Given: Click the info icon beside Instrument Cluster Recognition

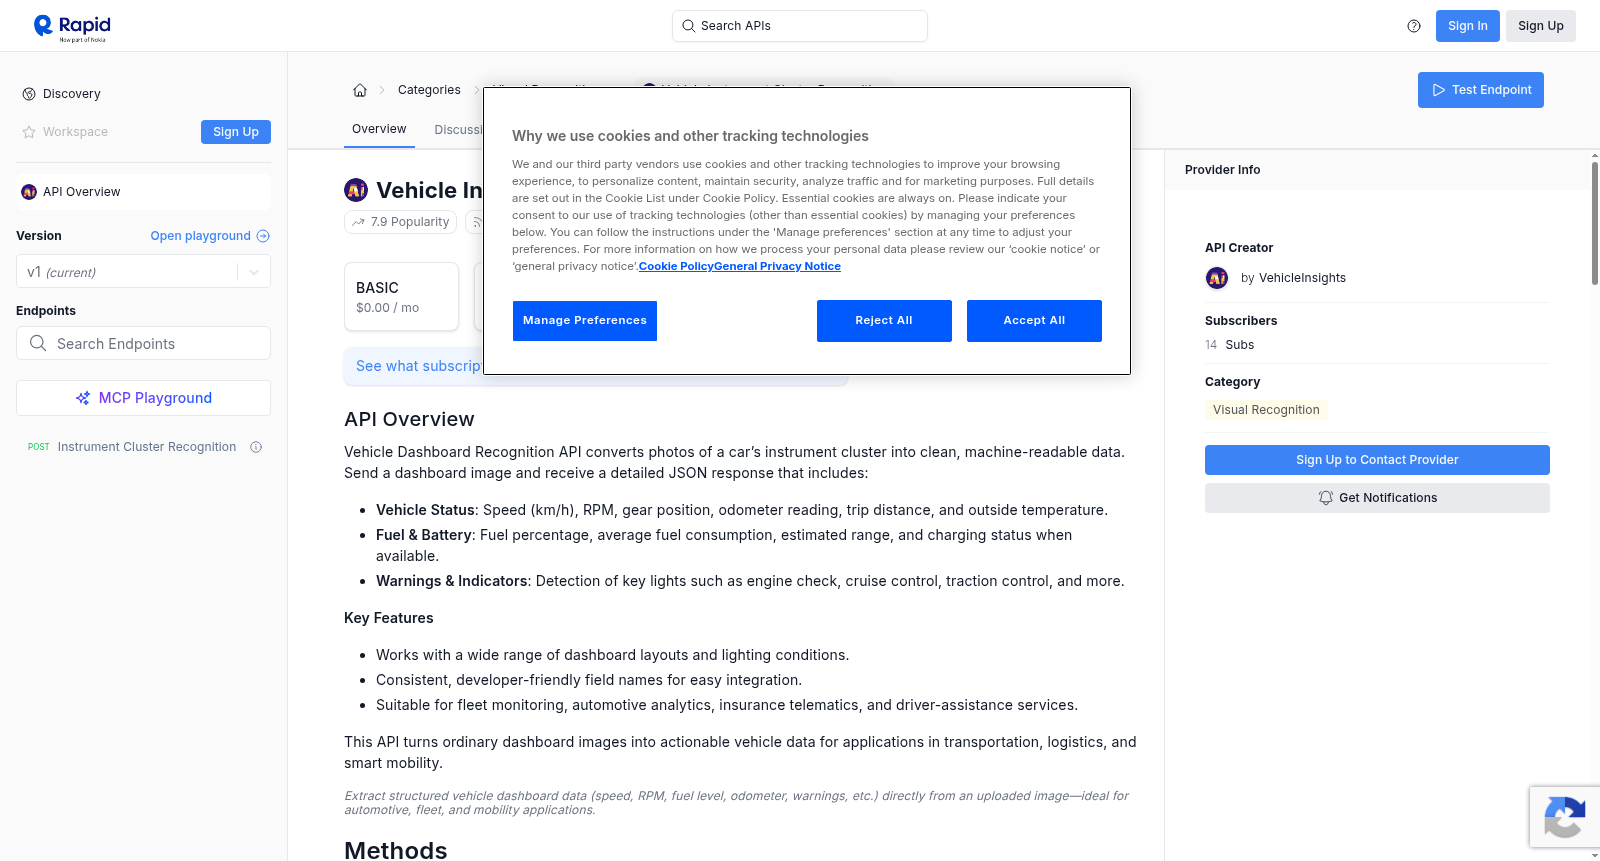Looking at the screenshot, I should coord(256,447).
